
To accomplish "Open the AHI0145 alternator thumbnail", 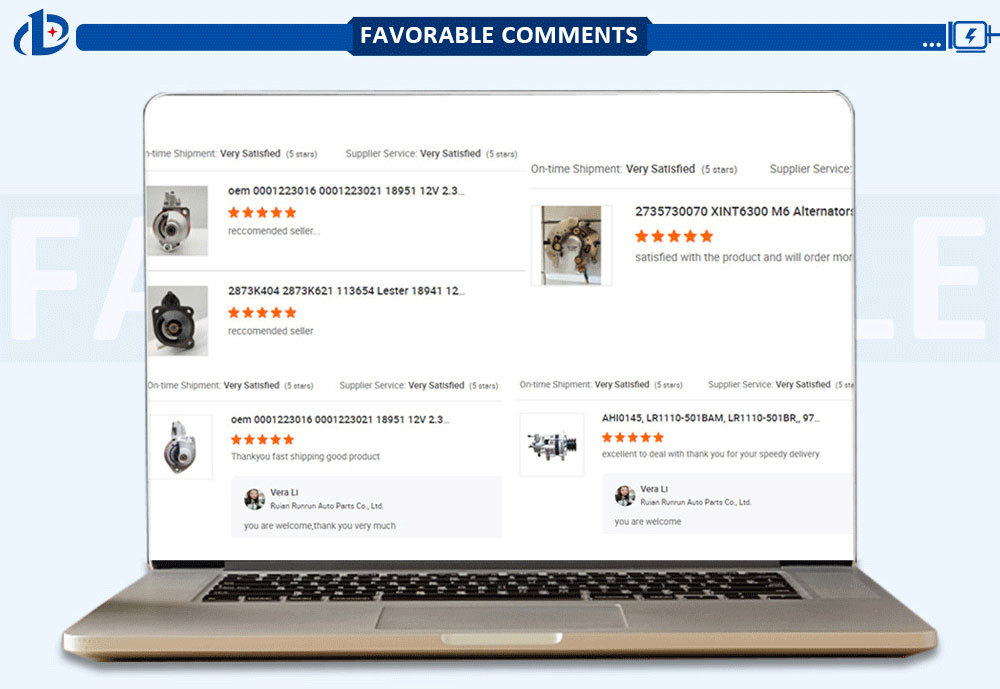I will pyautogui.click(x=552, y=445).
